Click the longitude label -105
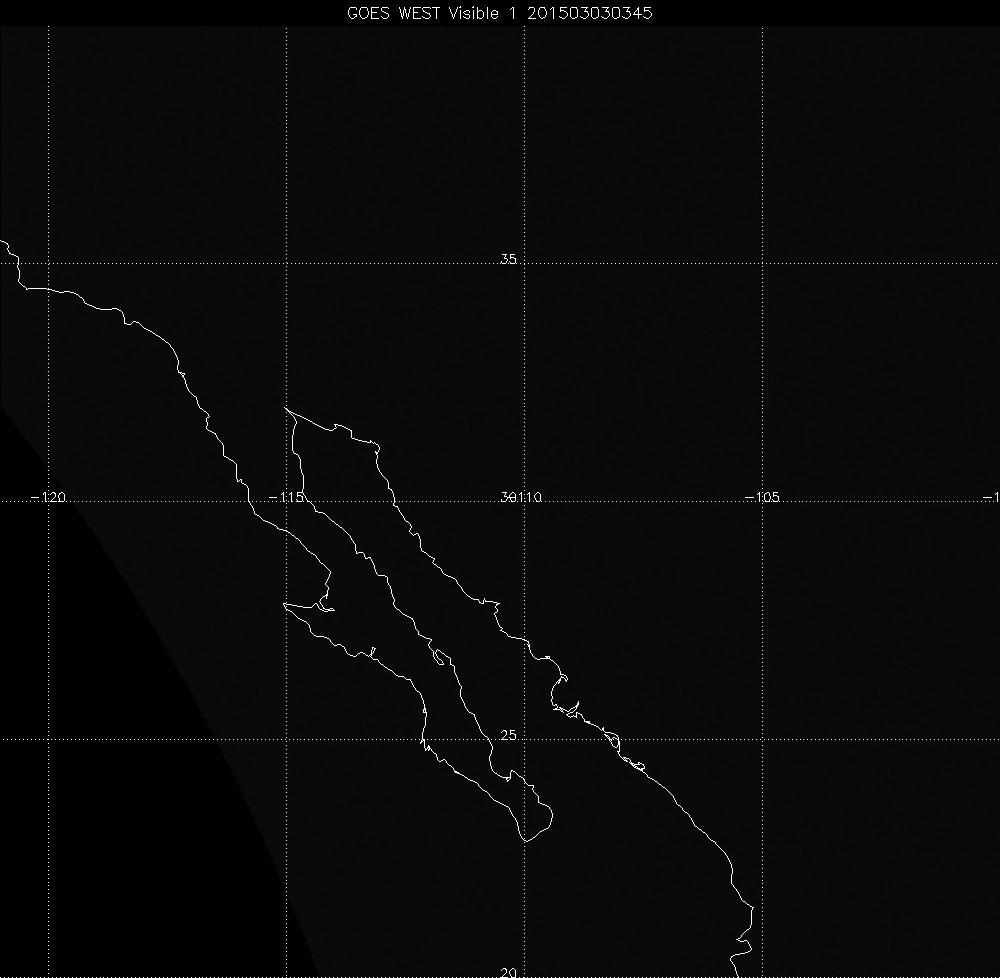The image size is (1000, 978). click(x=762, y=497)
